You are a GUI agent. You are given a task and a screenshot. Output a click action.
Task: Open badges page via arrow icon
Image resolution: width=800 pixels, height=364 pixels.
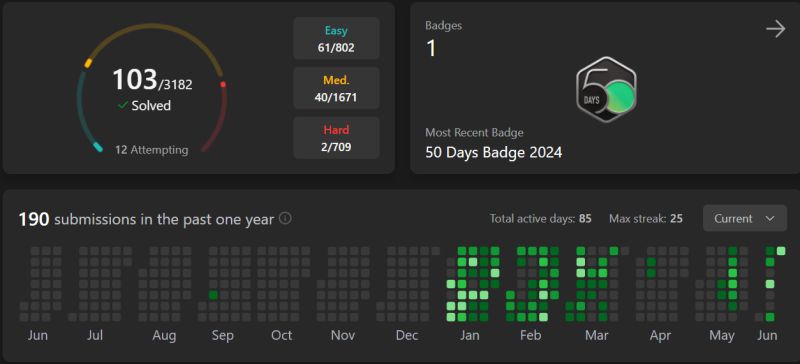(x=776, y=29)
